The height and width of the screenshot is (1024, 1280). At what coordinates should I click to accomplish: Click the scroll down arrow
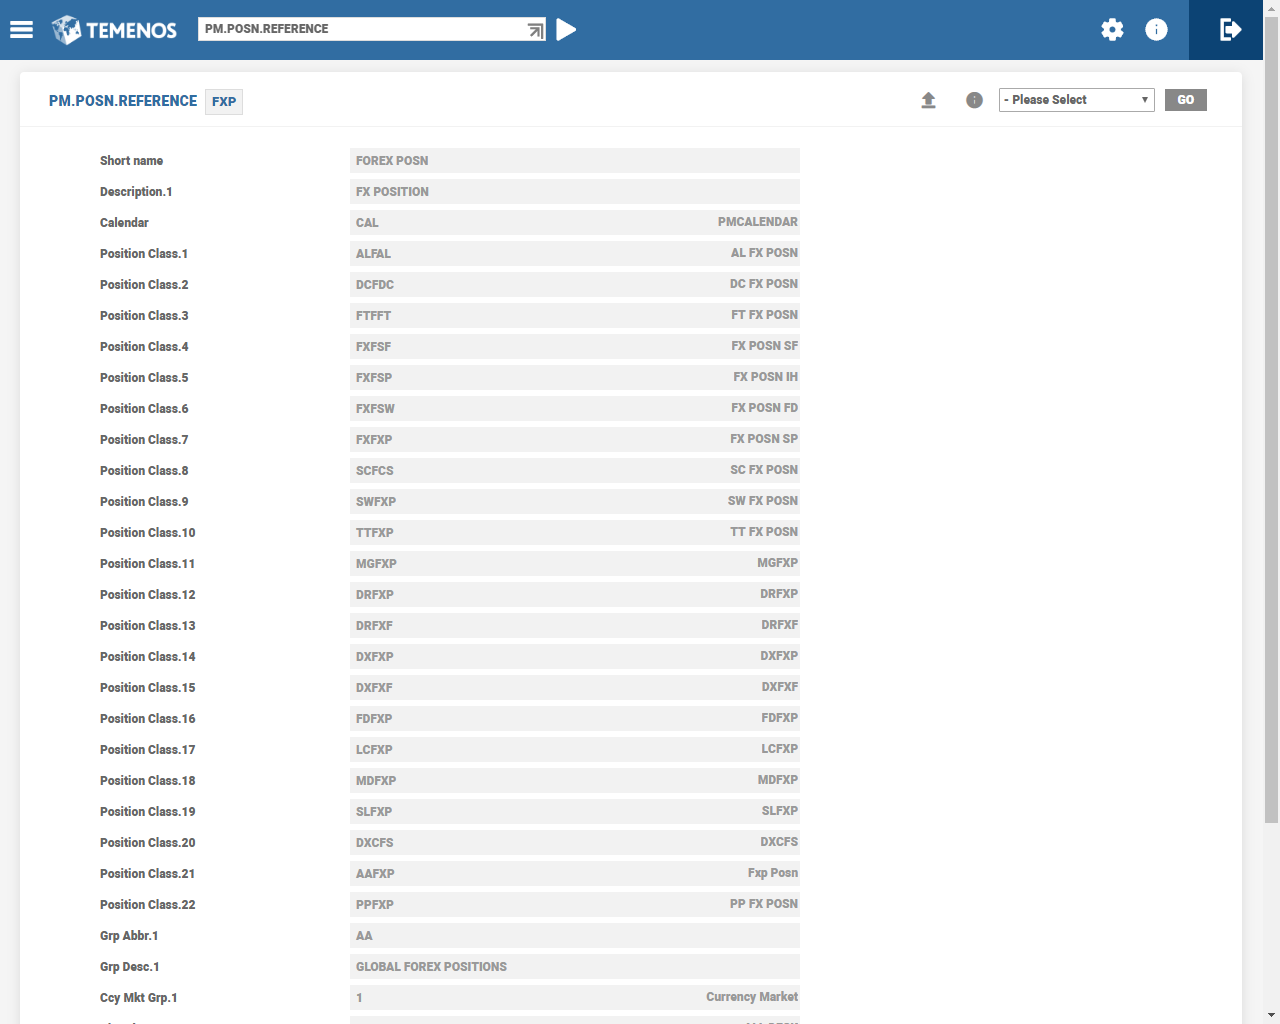click(x=1271, y=1015)
